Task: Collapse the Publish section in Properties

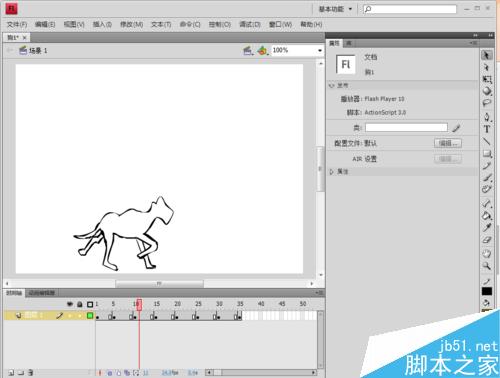Action: 332,86
